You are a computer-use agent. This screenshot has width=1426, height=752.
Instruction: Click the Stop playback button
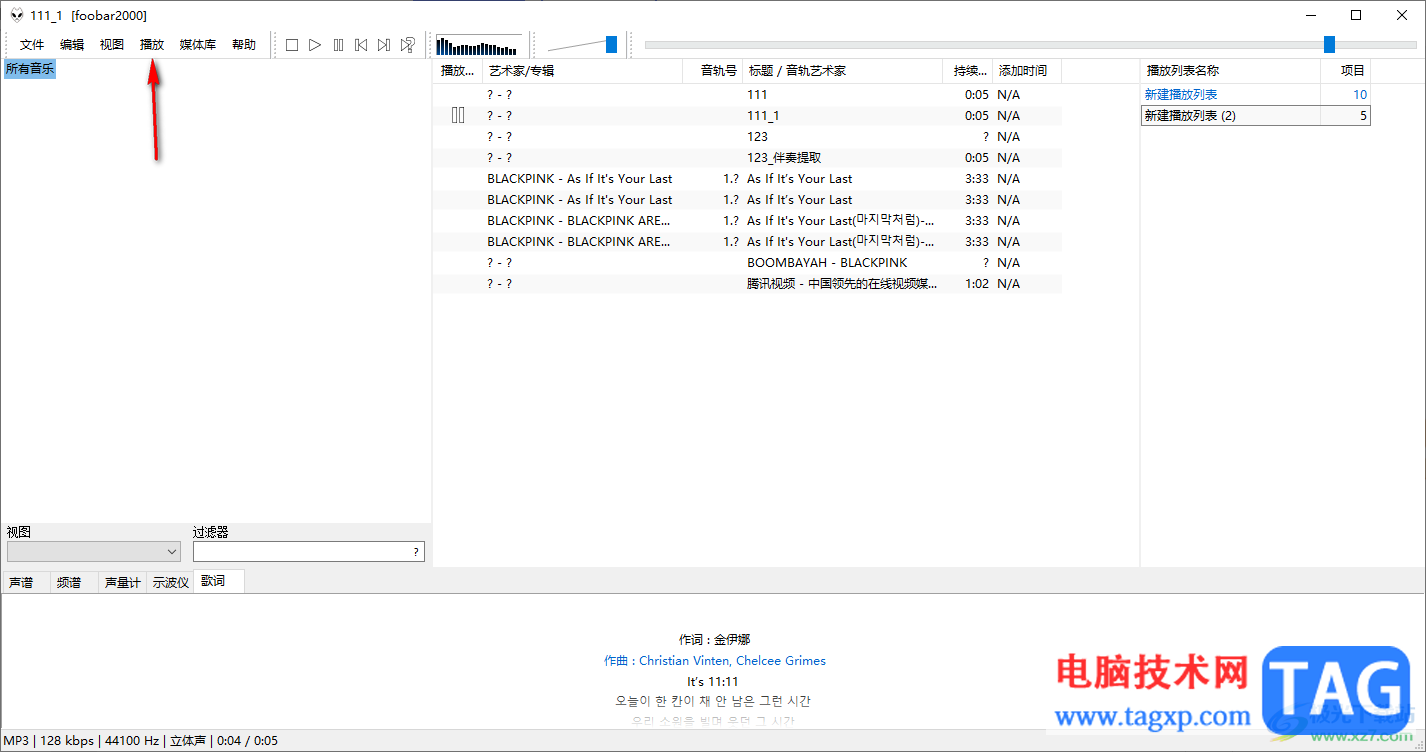pyautogui.click(x=292, y=45)
